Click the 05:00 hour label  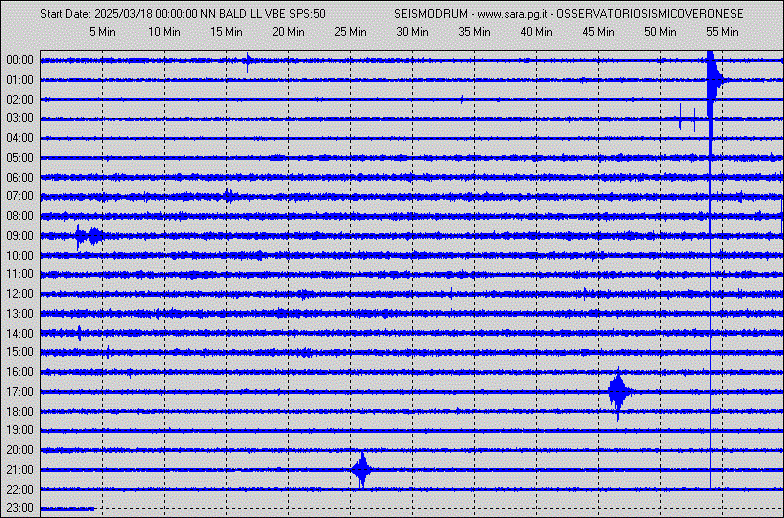pyautogui.click(x=20, y=158)
